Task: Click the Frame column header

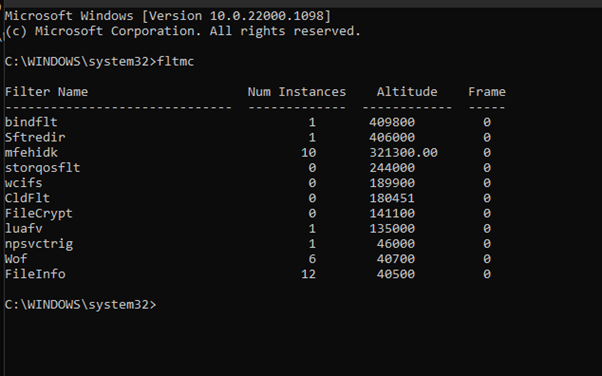Action: coord(487,92)
